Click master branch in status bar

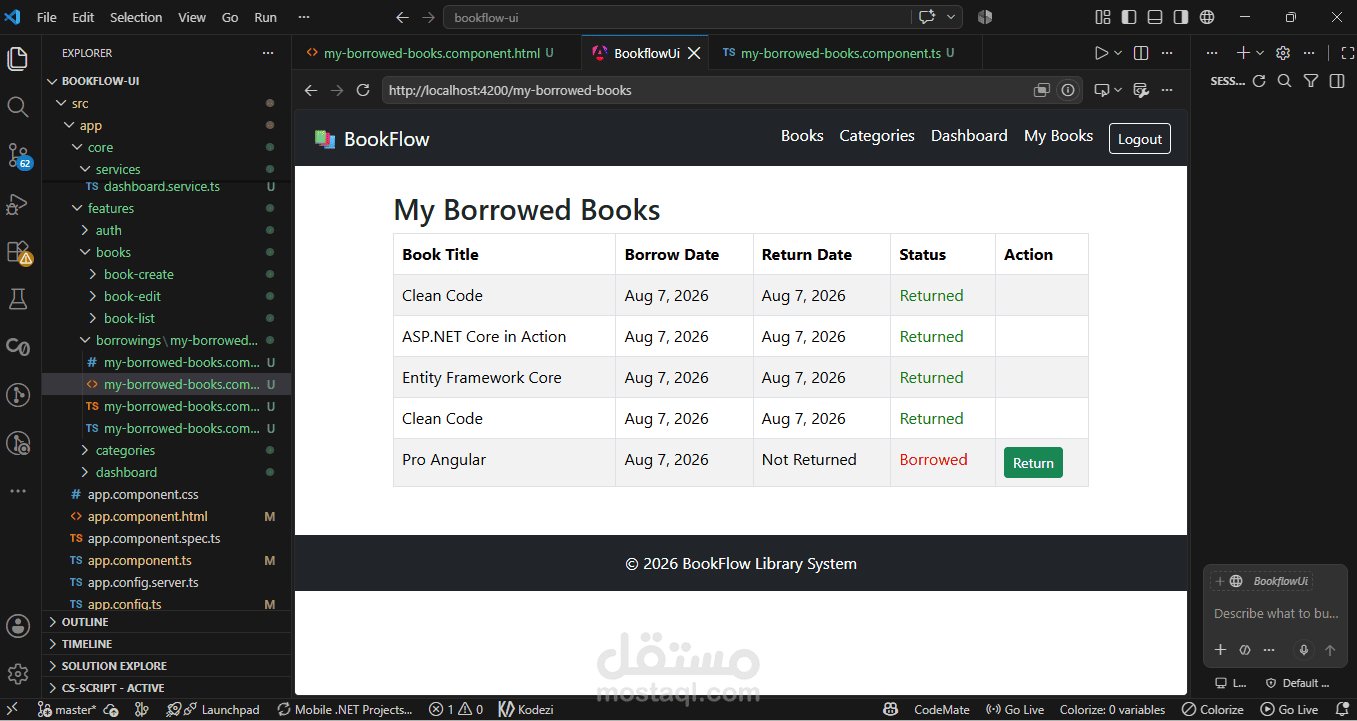[x=67, y=709]
